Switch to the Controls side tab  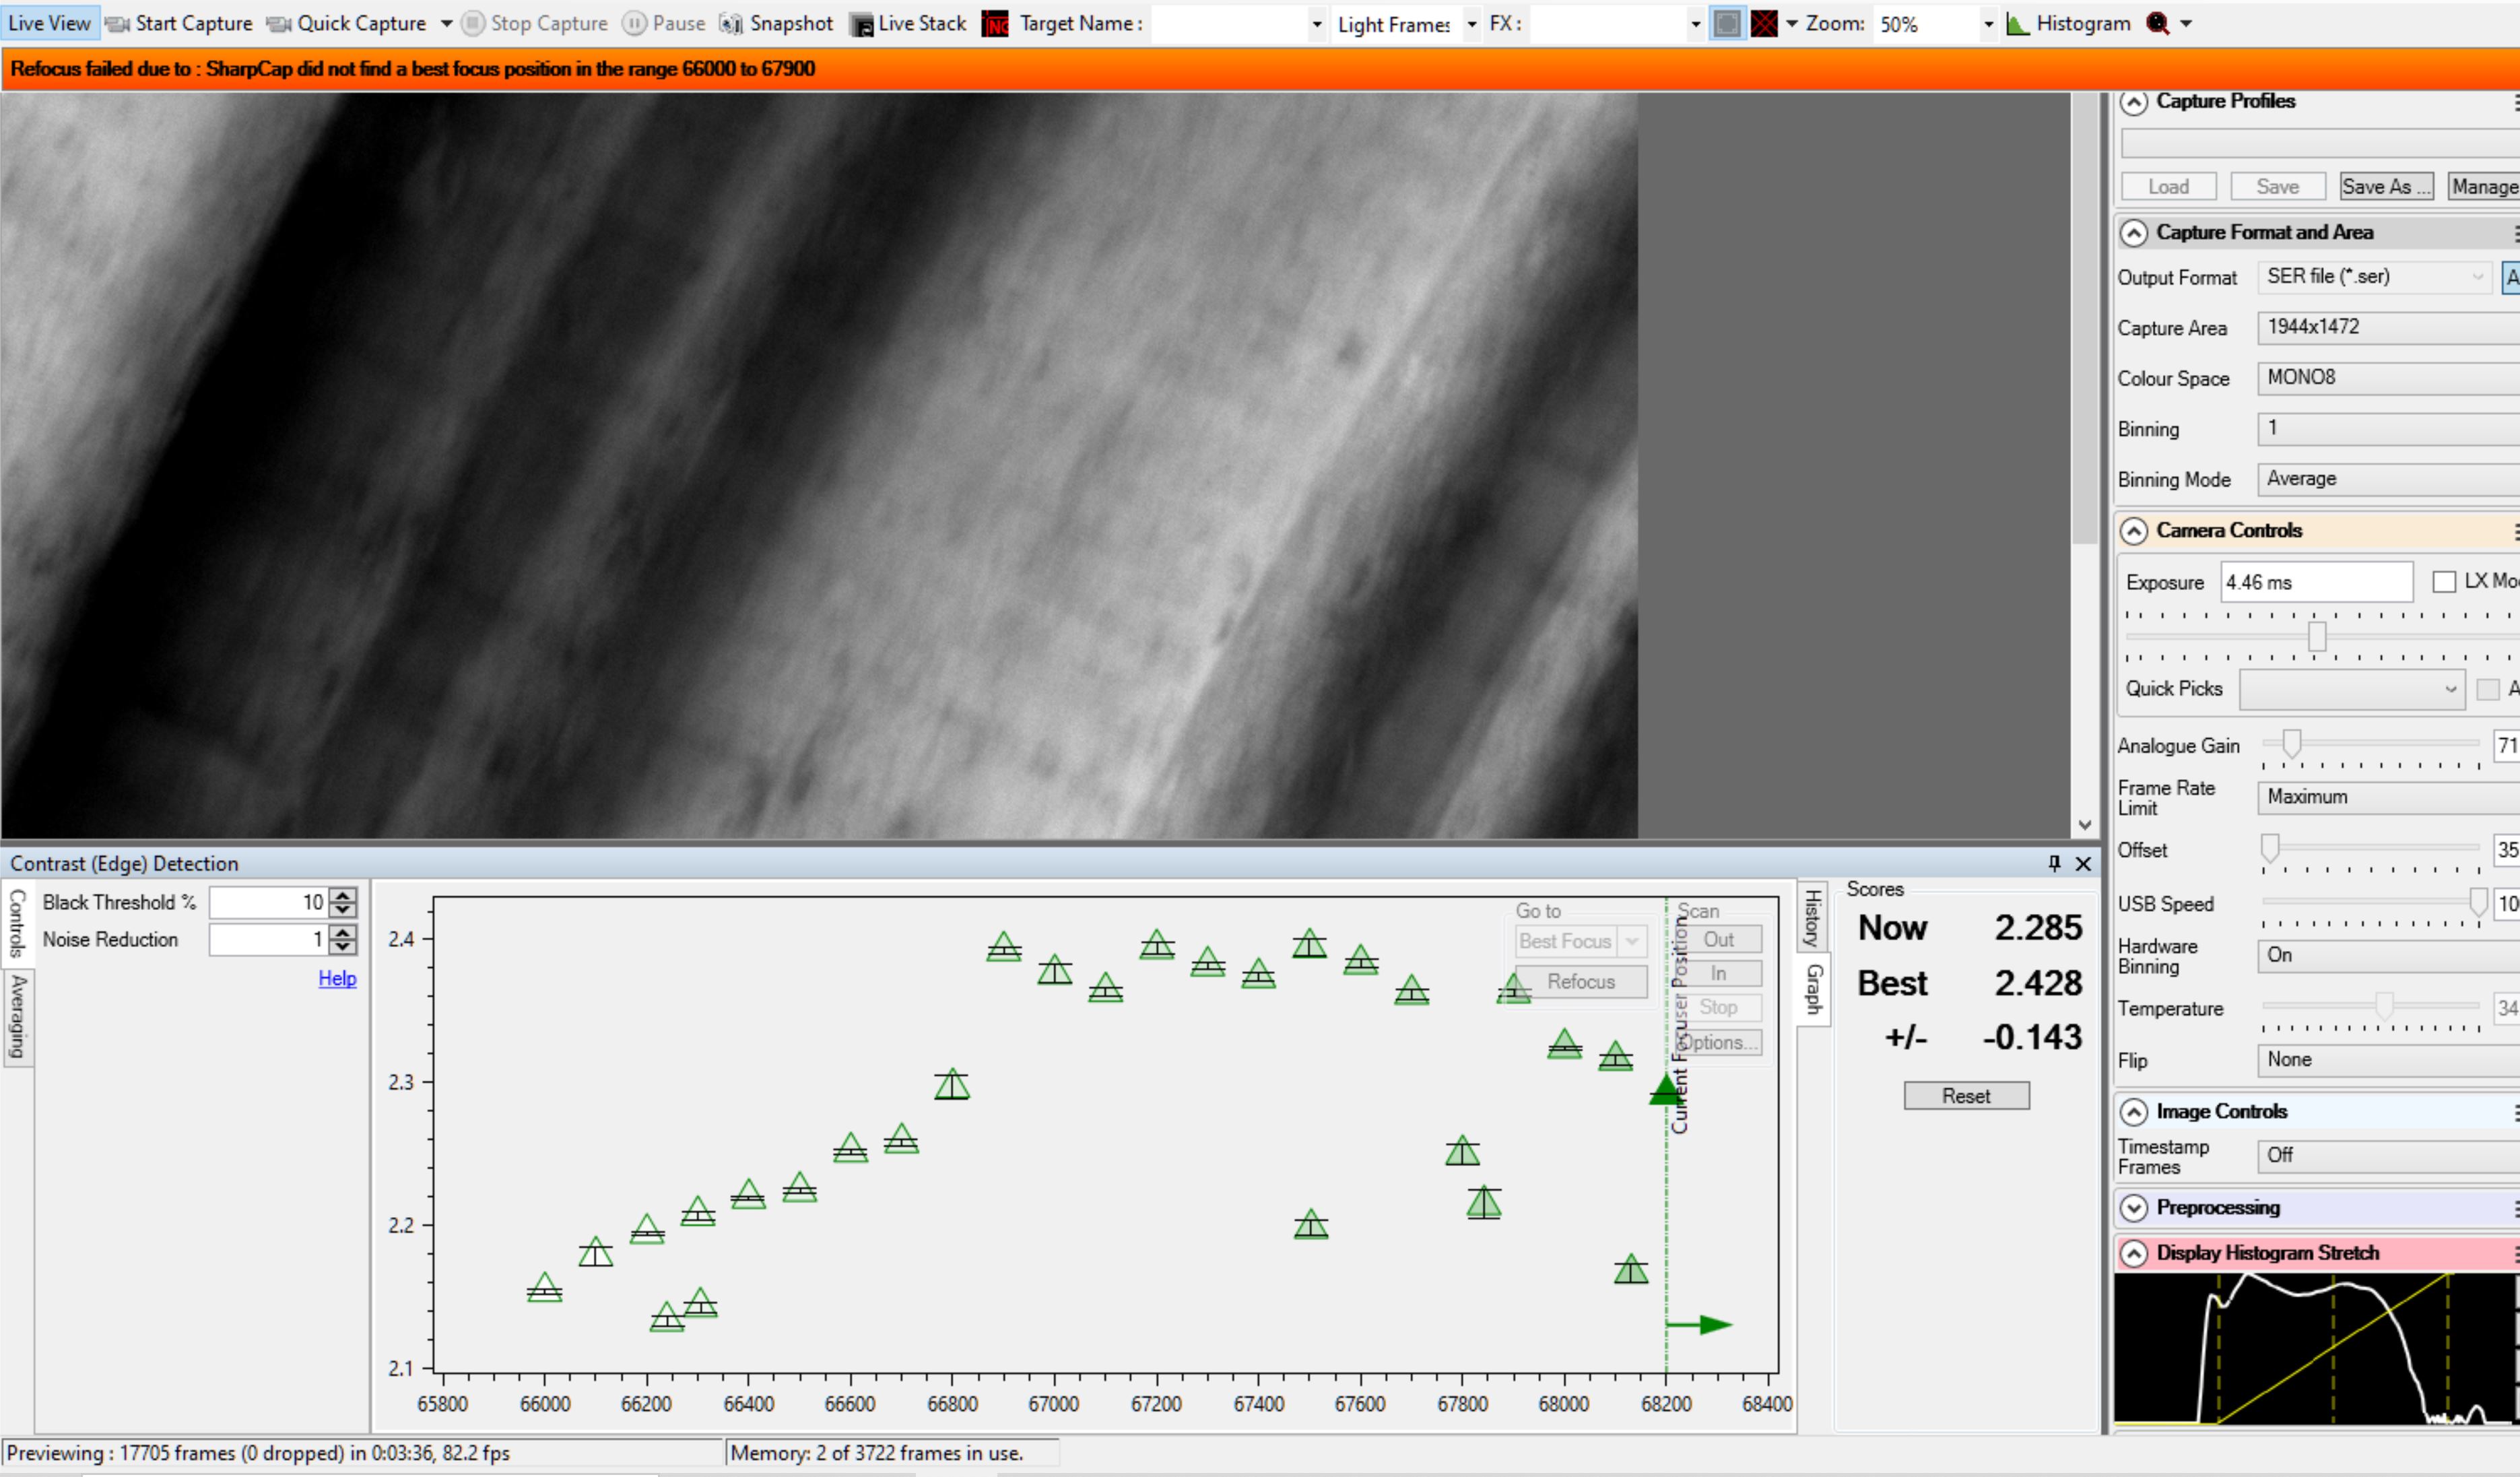click(x=16, y=923)
